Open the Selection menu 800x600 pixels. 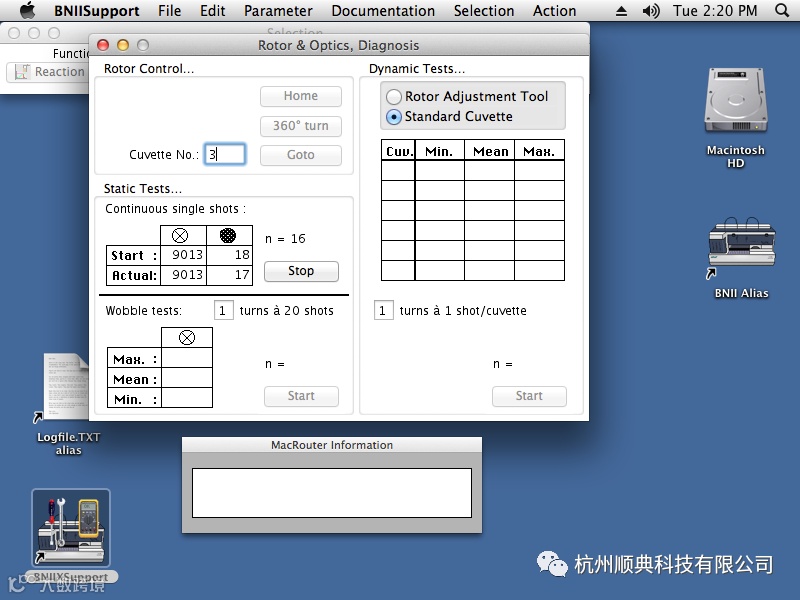[x=484, y=11]
